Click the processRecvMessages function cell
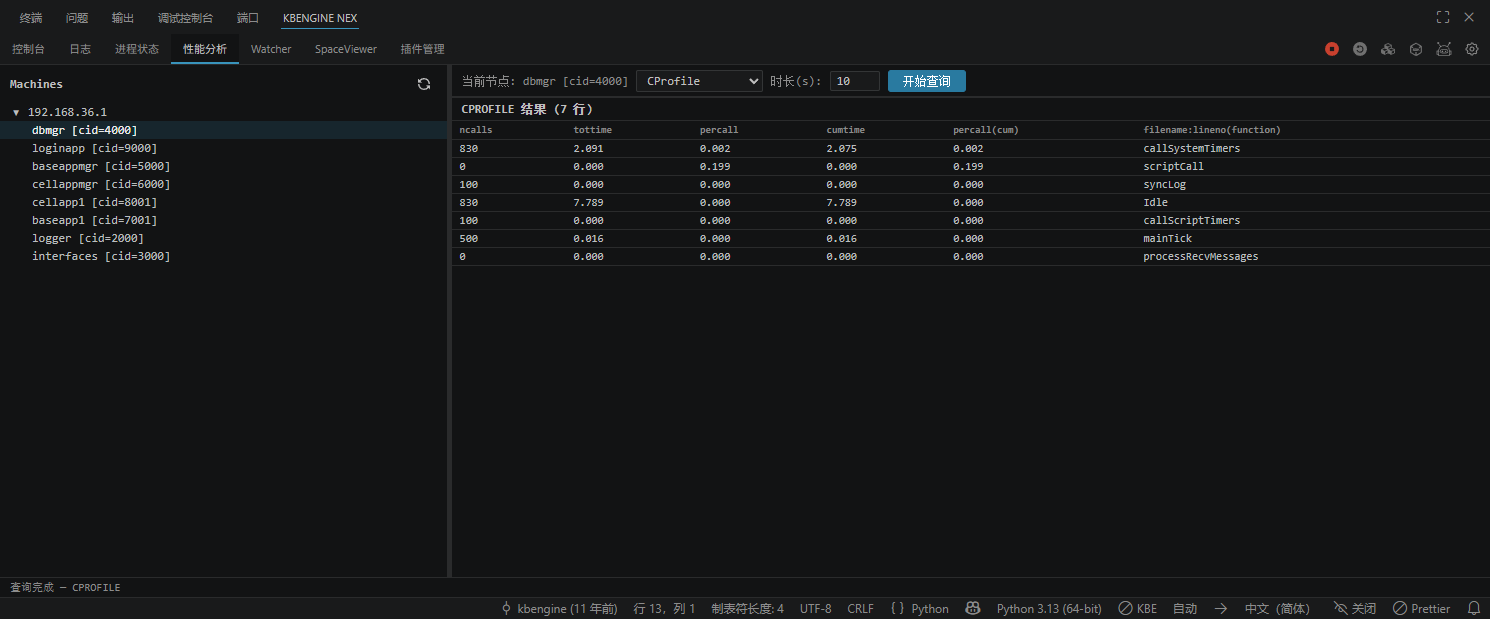1490x619 pixels. tap(1200, 256)
